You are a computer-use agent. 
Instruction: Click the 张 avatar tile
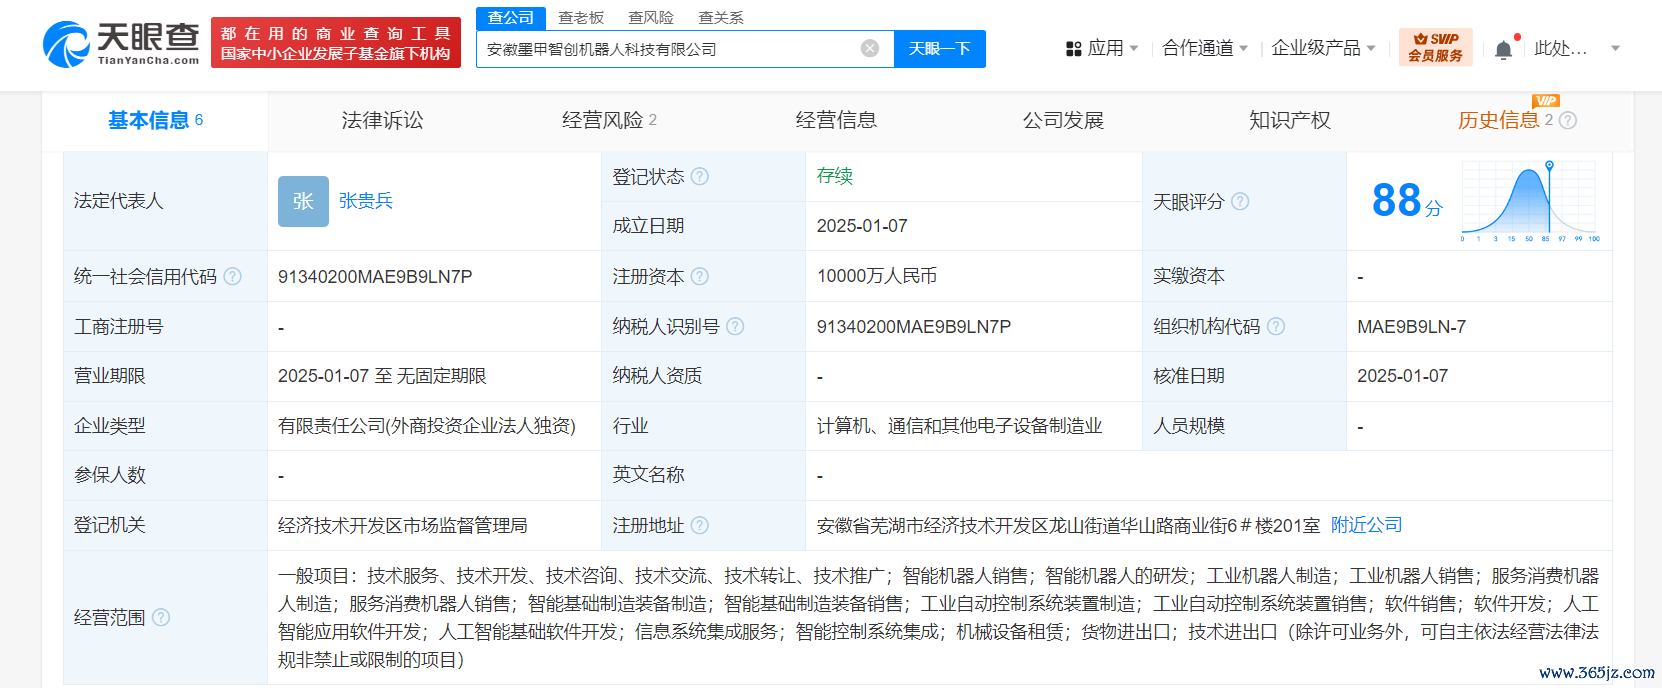(303, 201)
